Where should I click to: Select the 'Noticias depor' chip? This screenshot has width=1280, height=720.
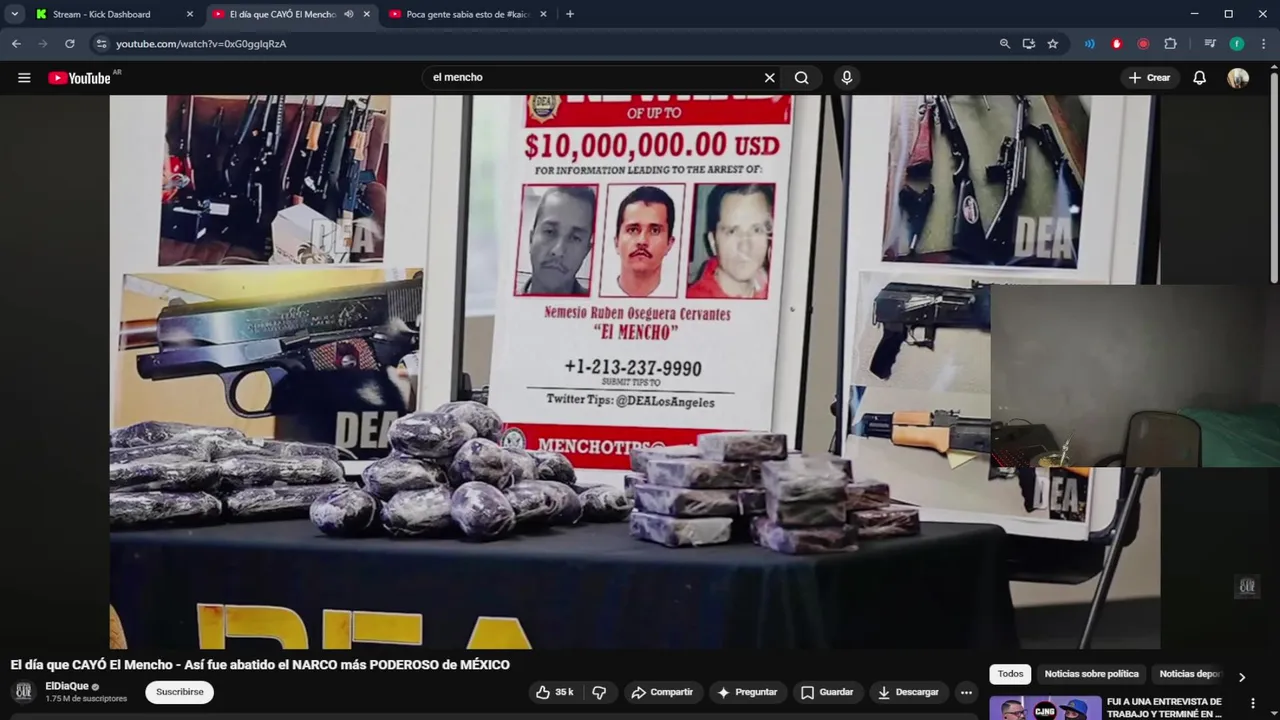click(1190, 674)
